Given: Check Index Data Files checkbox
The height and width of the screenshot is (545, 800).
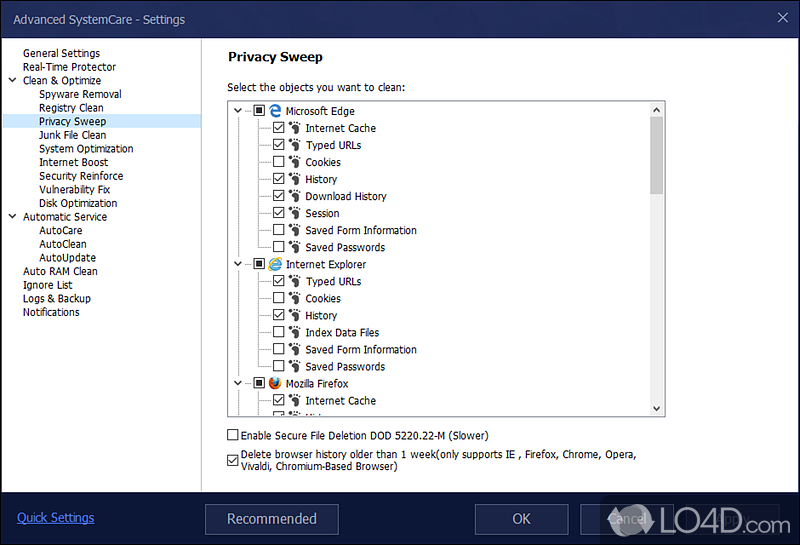Looking at the screenshot, I should [279, 332].
